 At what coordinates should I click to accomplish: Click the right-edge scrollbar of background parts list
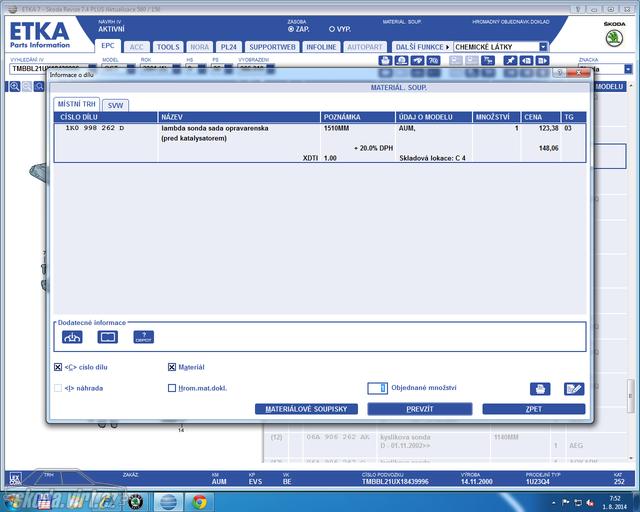pyautogui.click(x=631, y=396)
